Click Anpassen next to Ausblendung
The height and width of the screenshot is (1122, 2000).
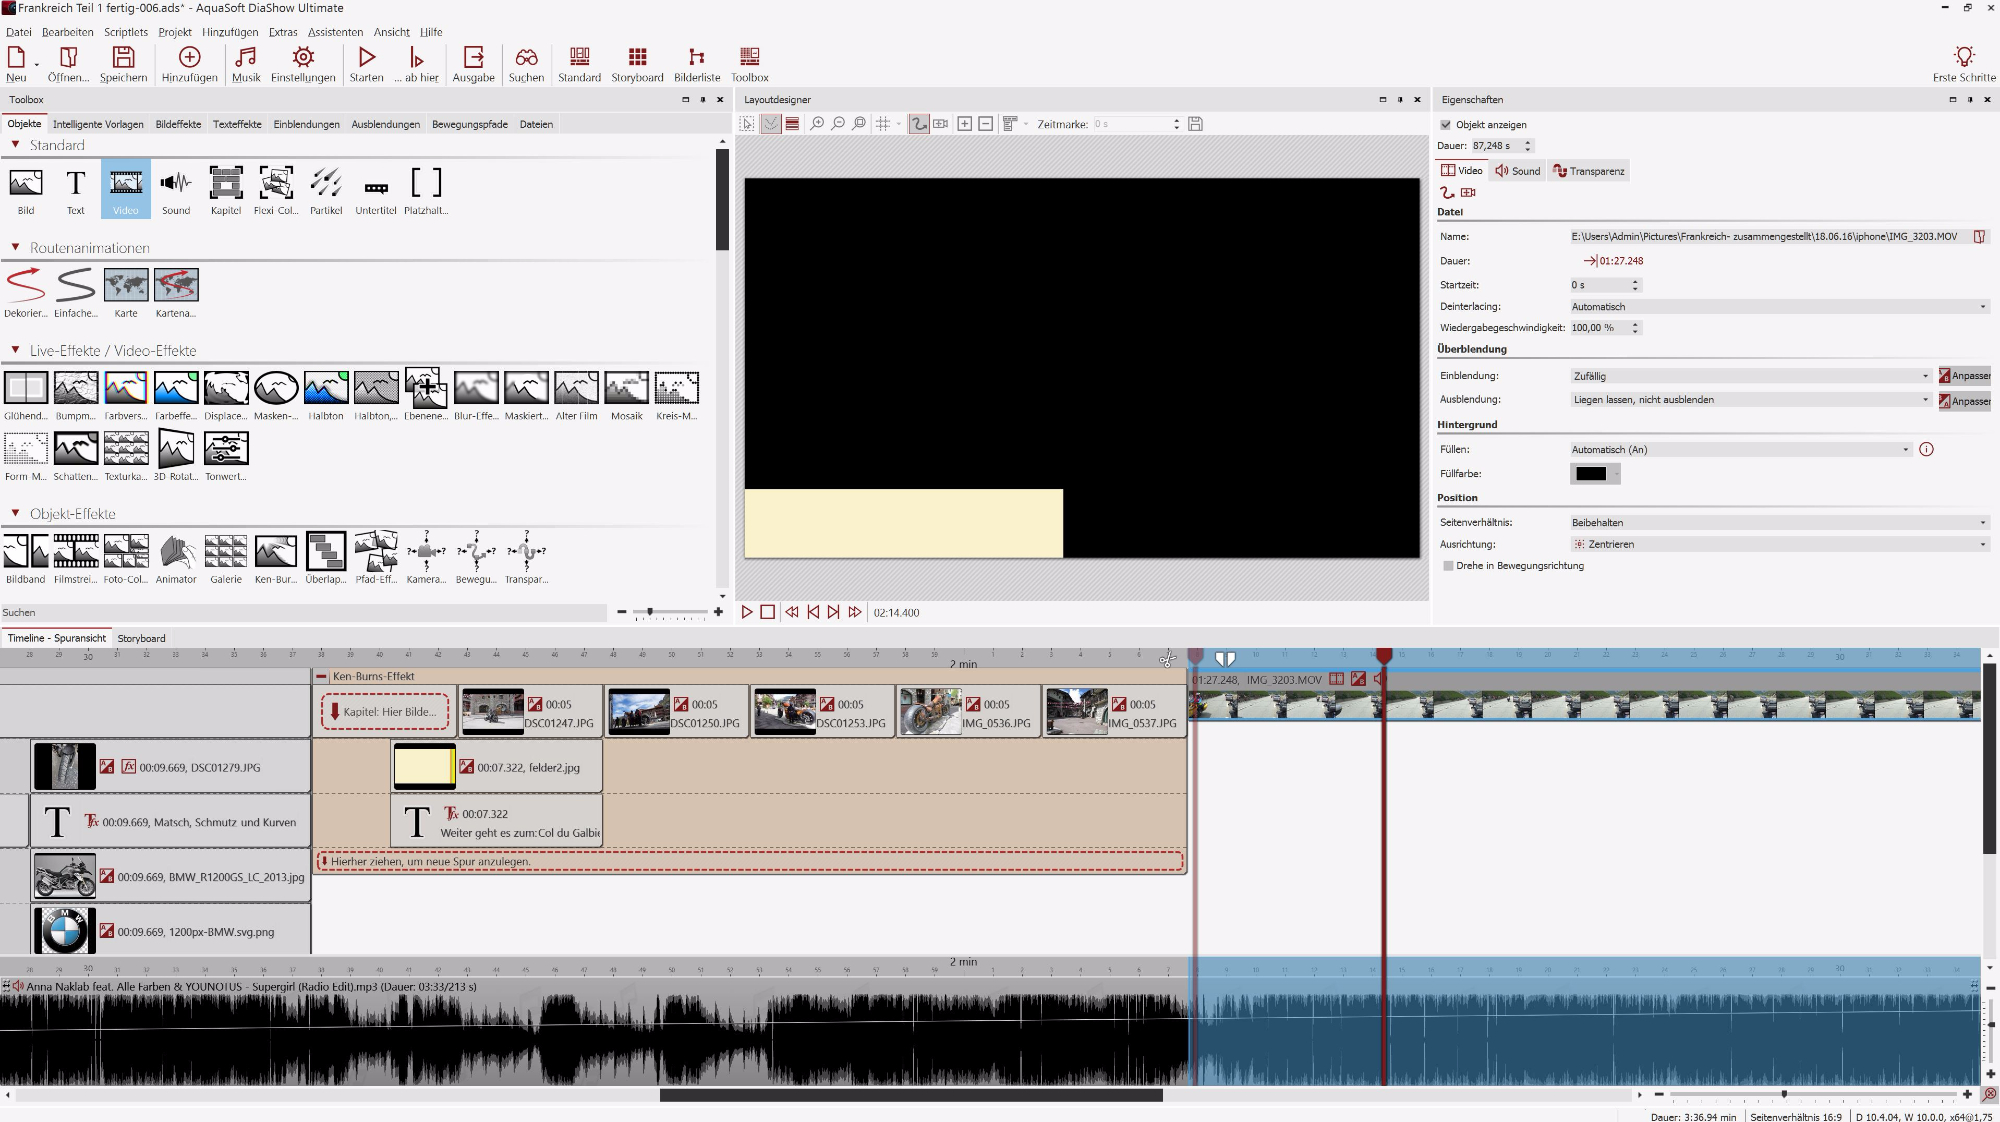point(1963,401)
